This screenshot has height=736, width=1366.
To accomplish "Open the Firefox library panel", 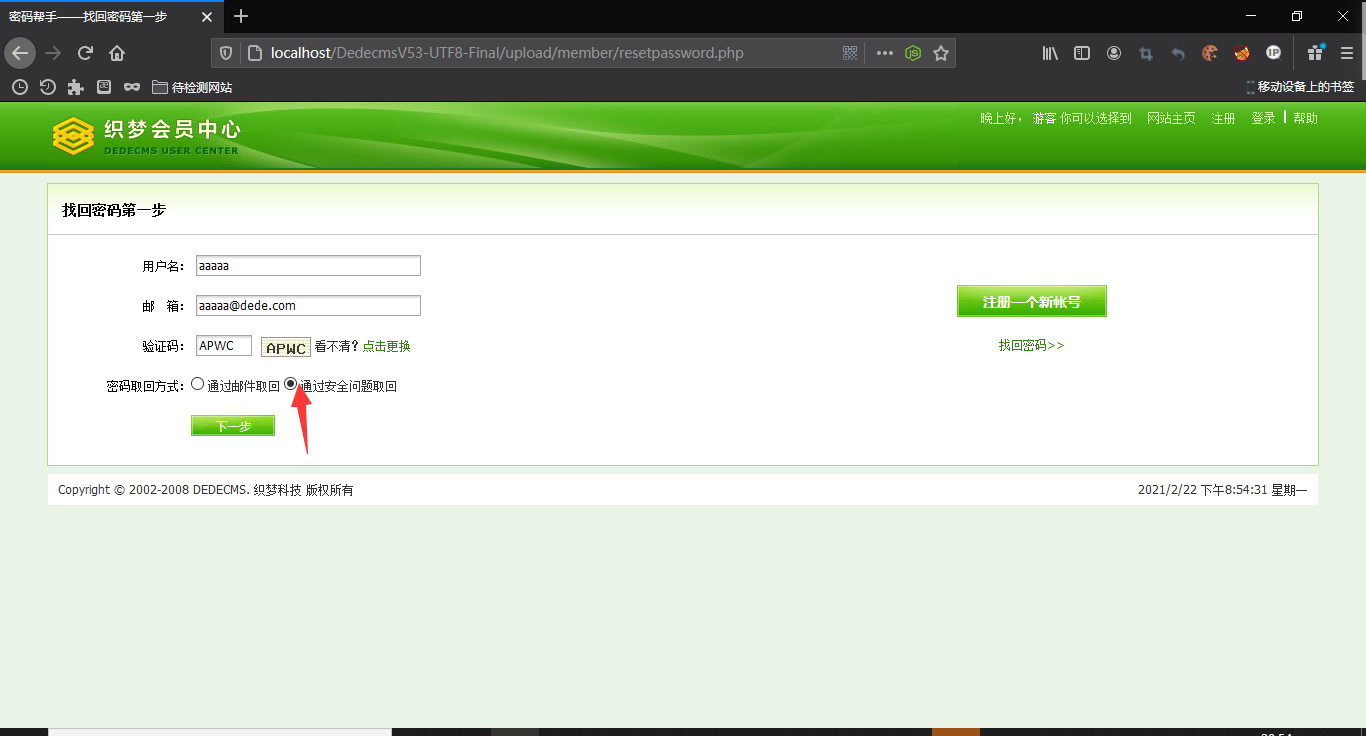I will 1050,53.
